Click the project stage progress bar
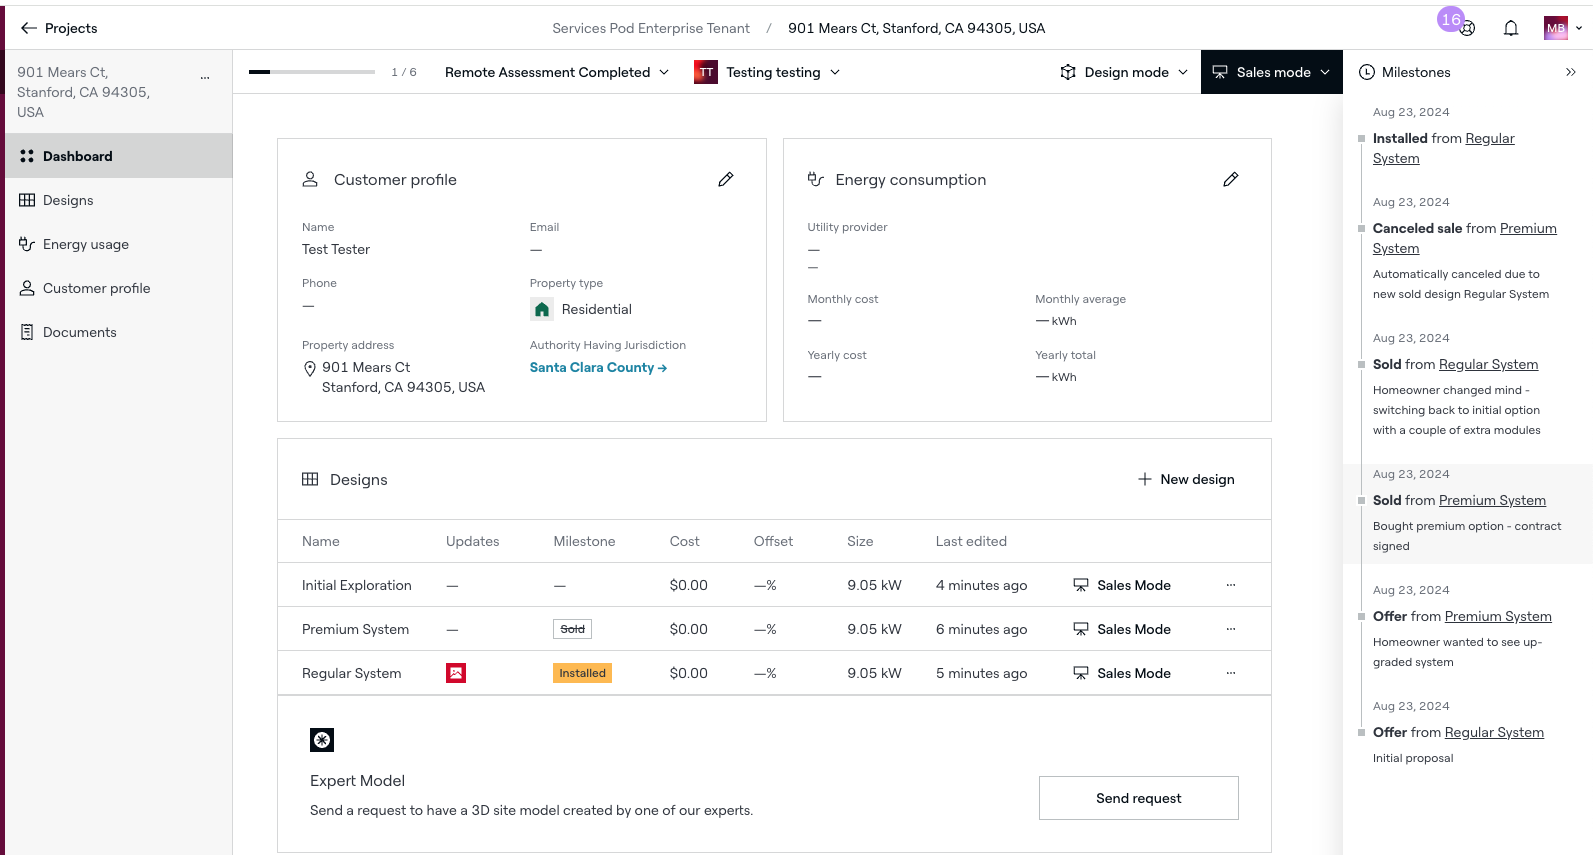The height and width of the screenshot is (855, 1593). coord(312,72)
